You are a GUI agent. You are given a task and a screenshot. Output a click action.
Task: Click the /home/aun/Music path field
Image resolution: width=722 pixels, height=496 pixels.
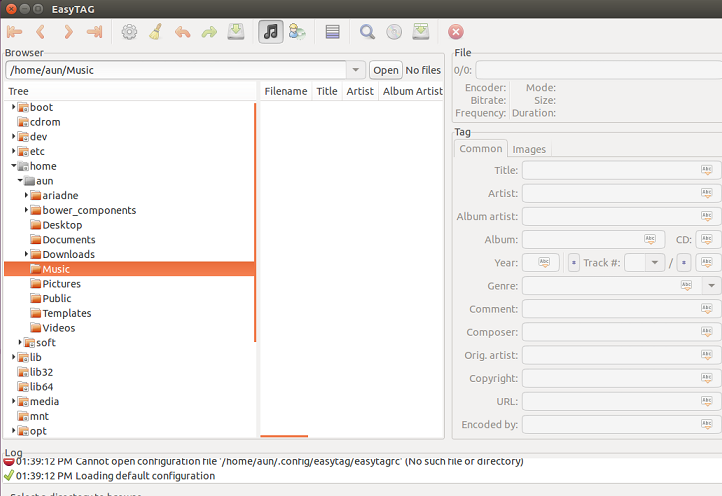(x=176, y=70)
